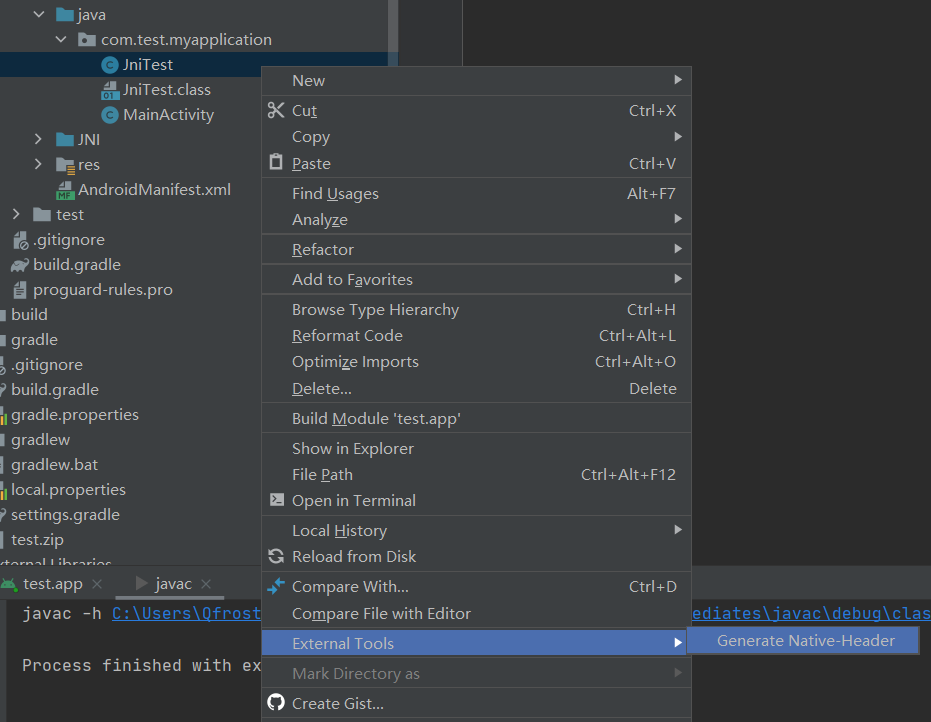Select the MainActivity class icon
The height and width of the screenshot is (722, 931).
(110, 115)
